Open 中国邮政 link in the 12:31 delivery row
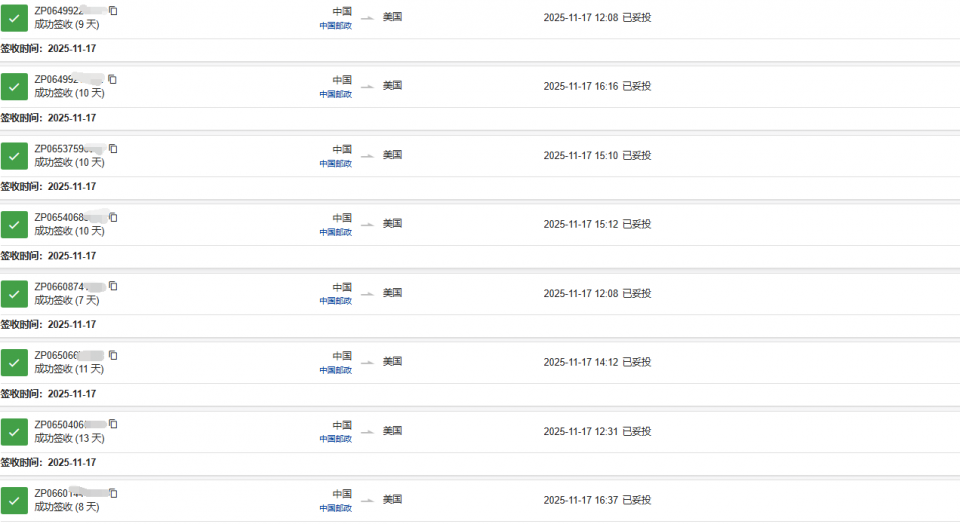Screen dimensions: 960x524 click(335, 439)
